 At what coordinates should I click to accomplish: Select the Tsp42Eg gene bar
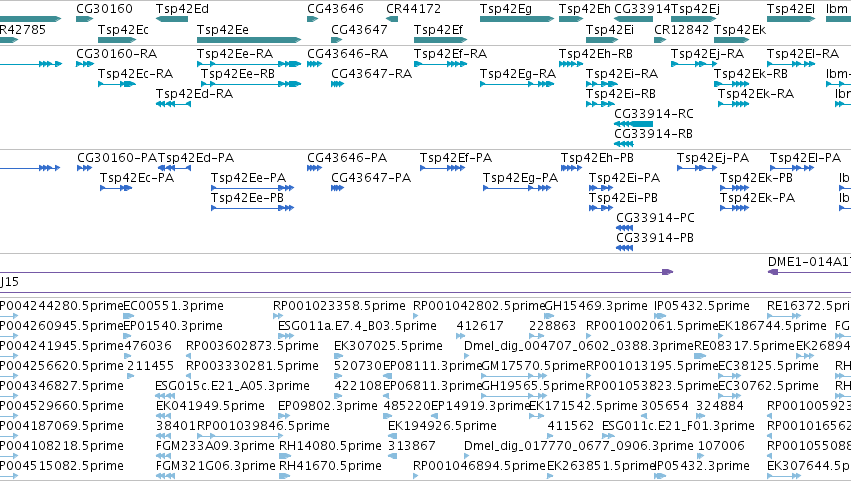[517, 19]
